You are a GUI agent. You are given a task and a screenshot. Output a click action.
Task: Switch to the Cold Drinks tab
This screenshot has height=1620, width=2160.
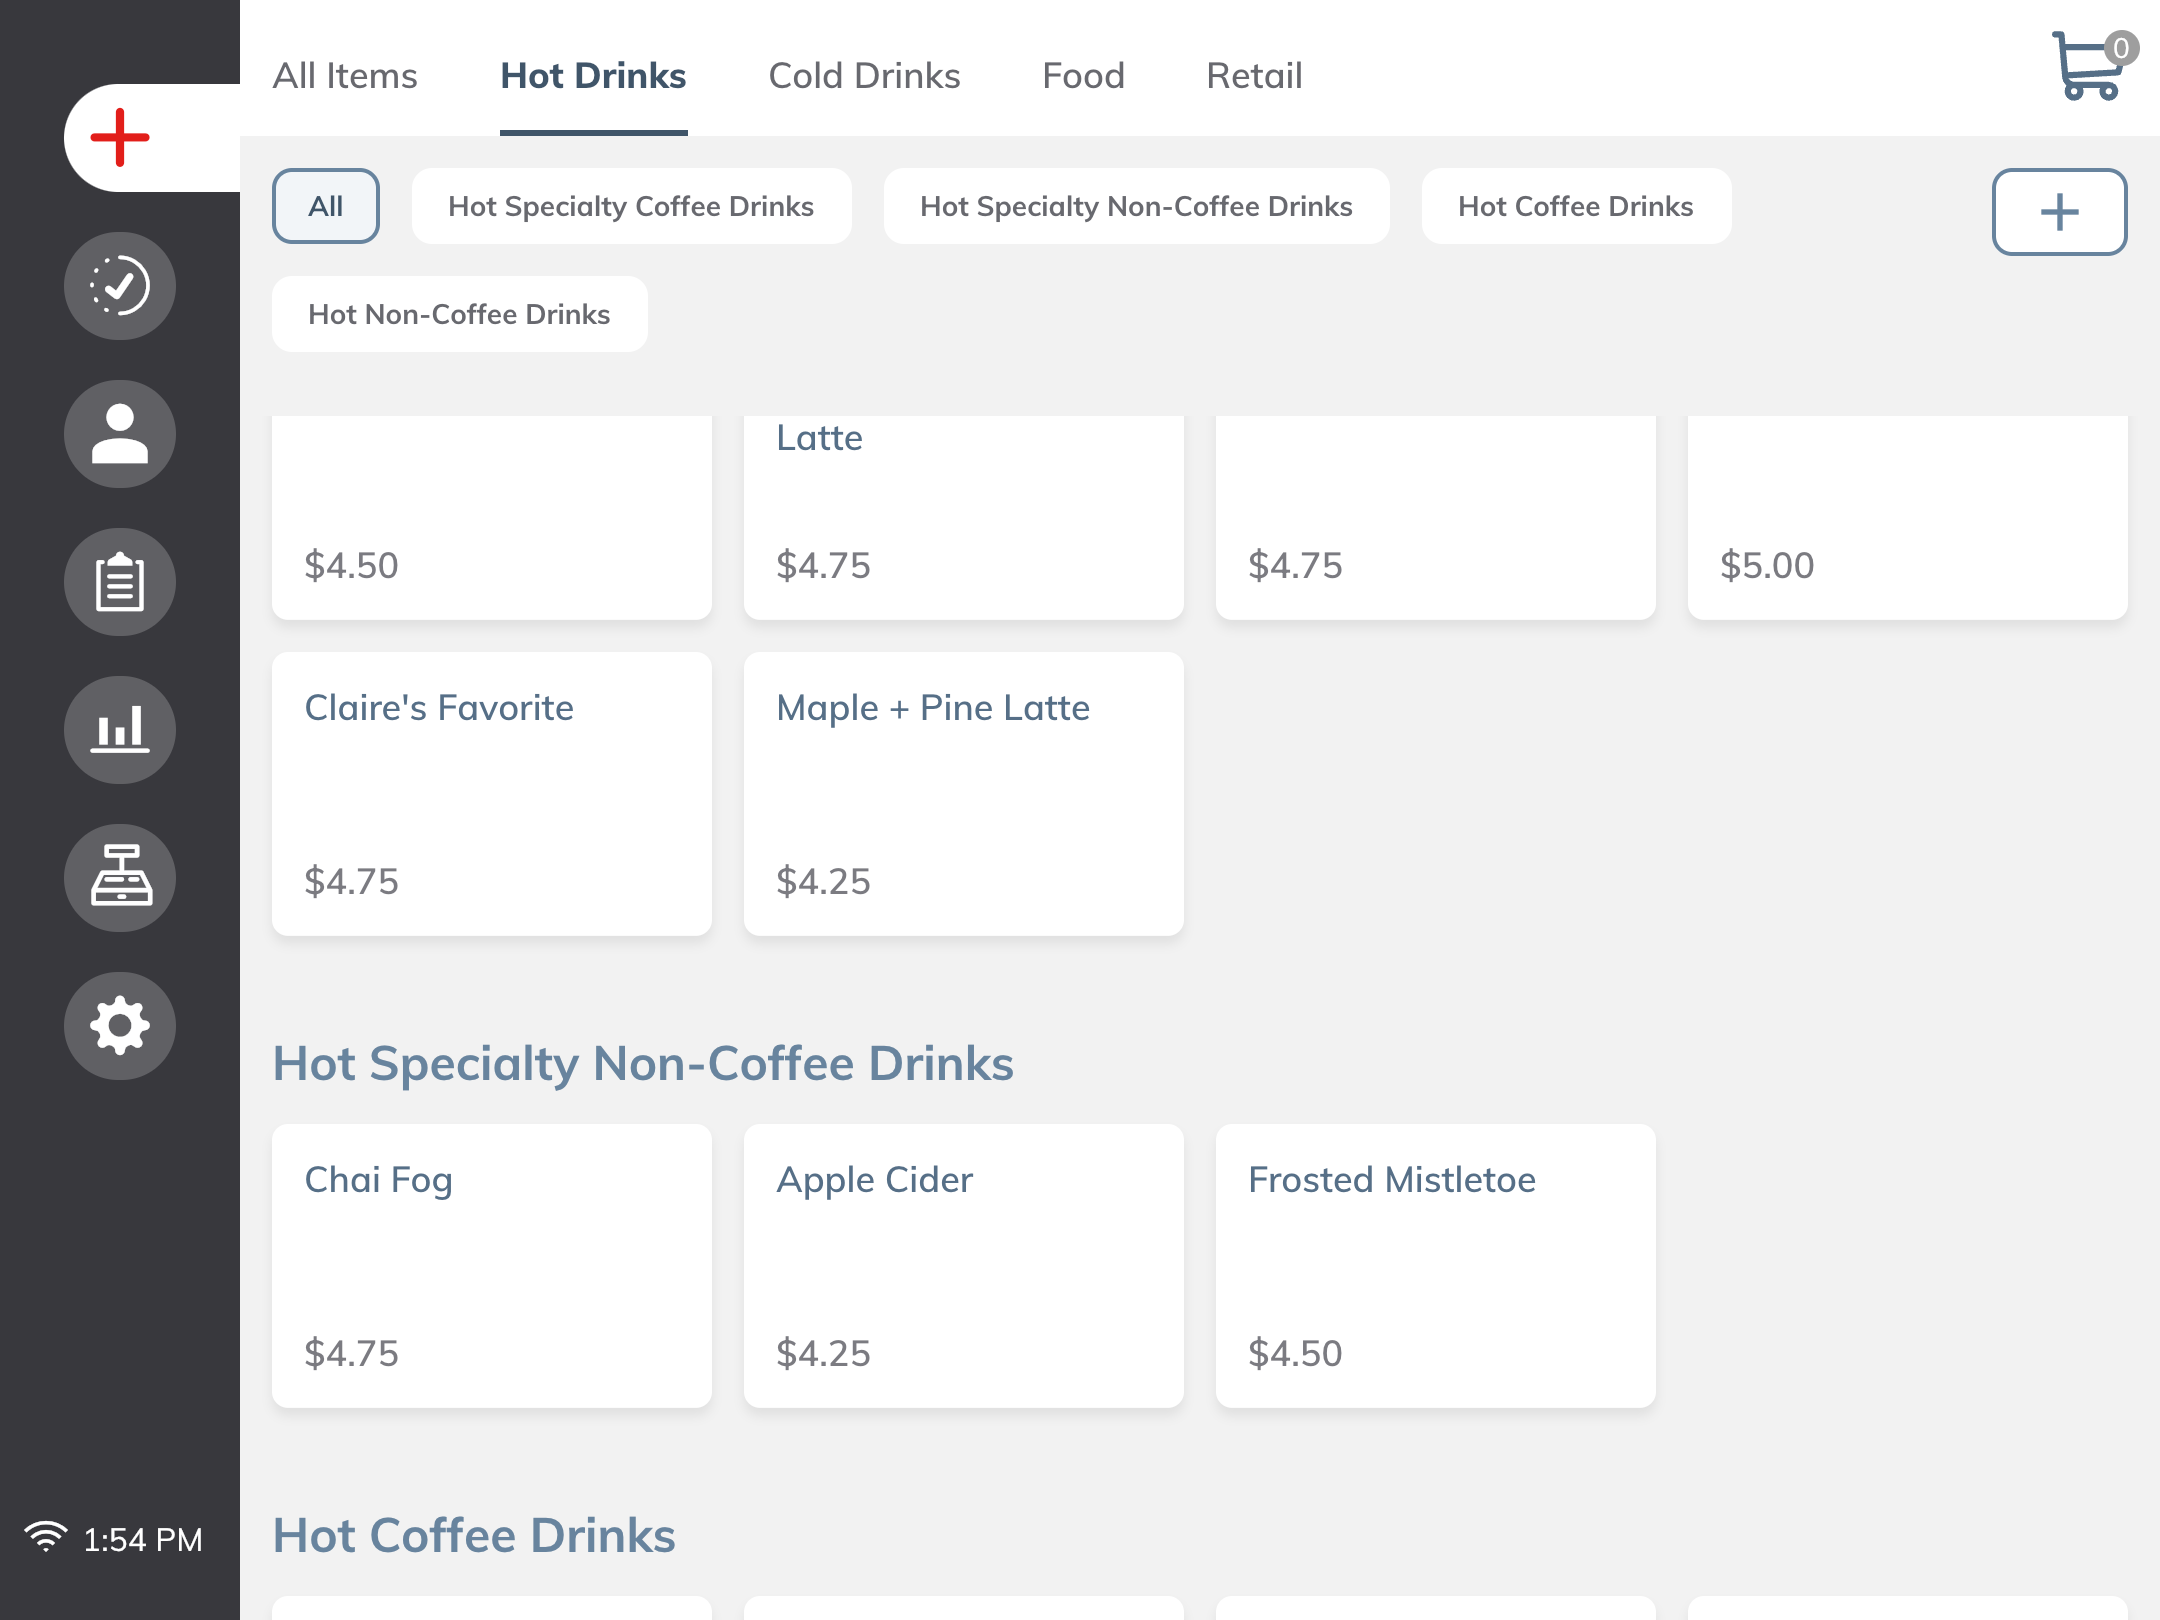[864, 75]
